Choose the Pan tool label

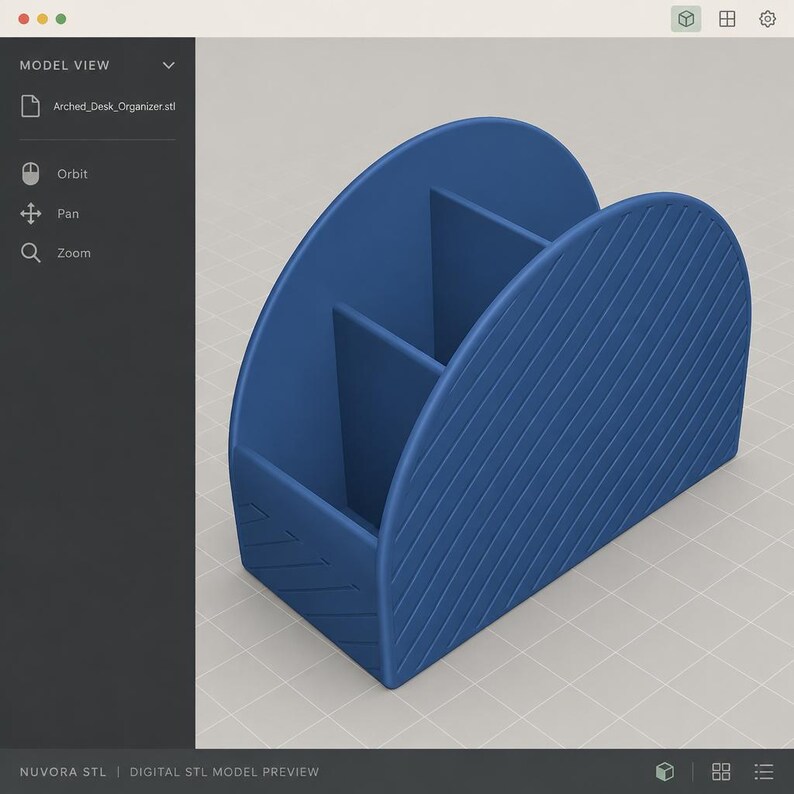point(68,214)
